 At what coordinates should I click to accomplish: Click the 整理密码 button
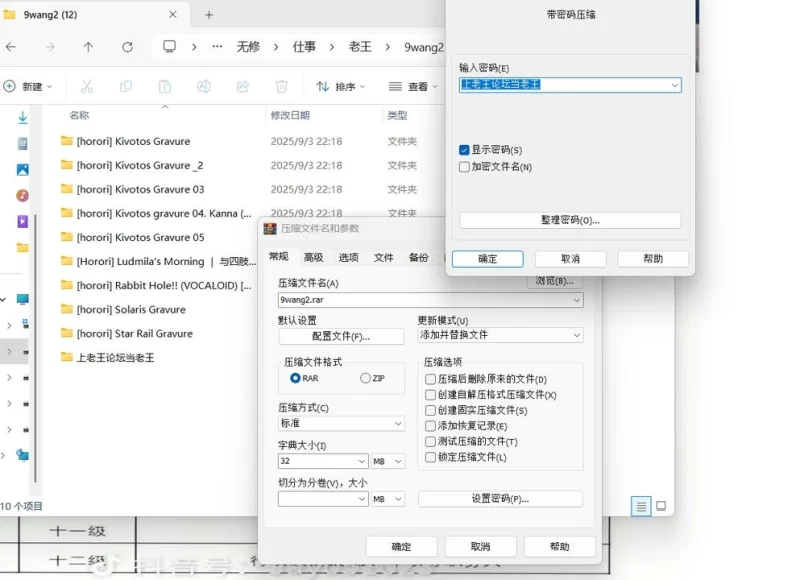point(570,220)
